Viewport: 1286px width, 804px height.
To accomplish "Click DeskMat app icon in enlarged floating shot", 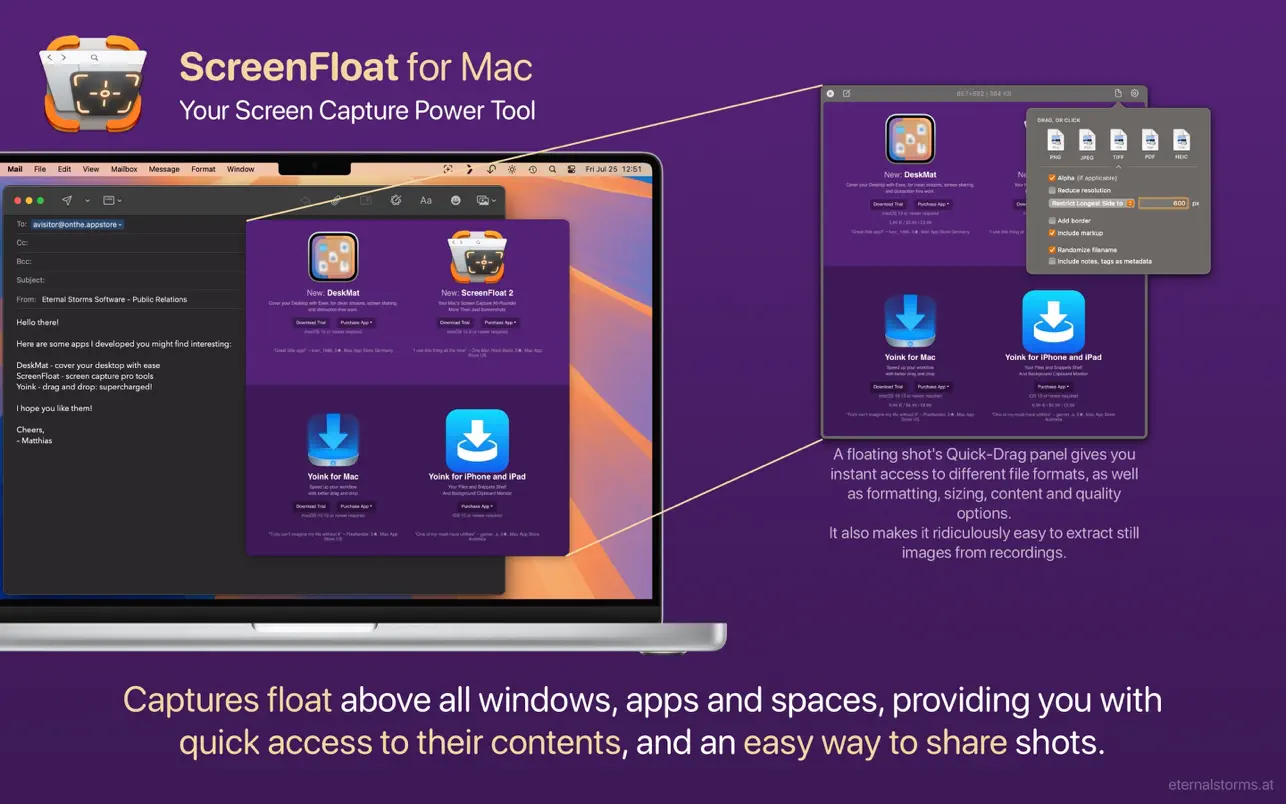I will [x=910, y=139].
